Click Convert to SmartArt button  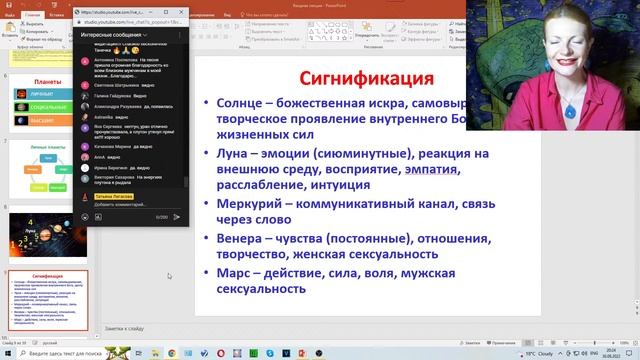(273, 39)
